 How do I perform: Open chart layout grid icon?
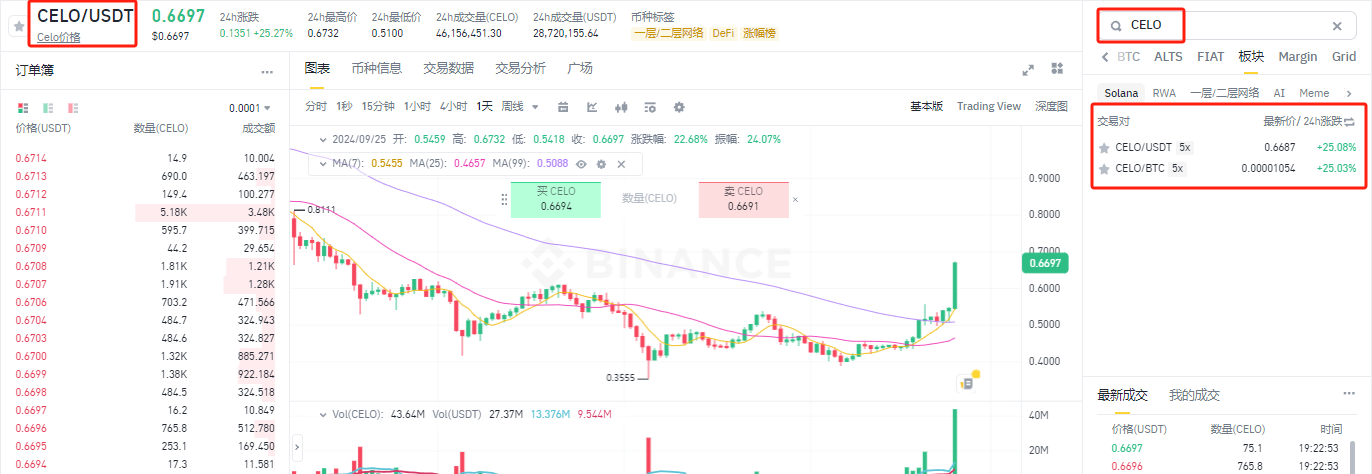1057,69
